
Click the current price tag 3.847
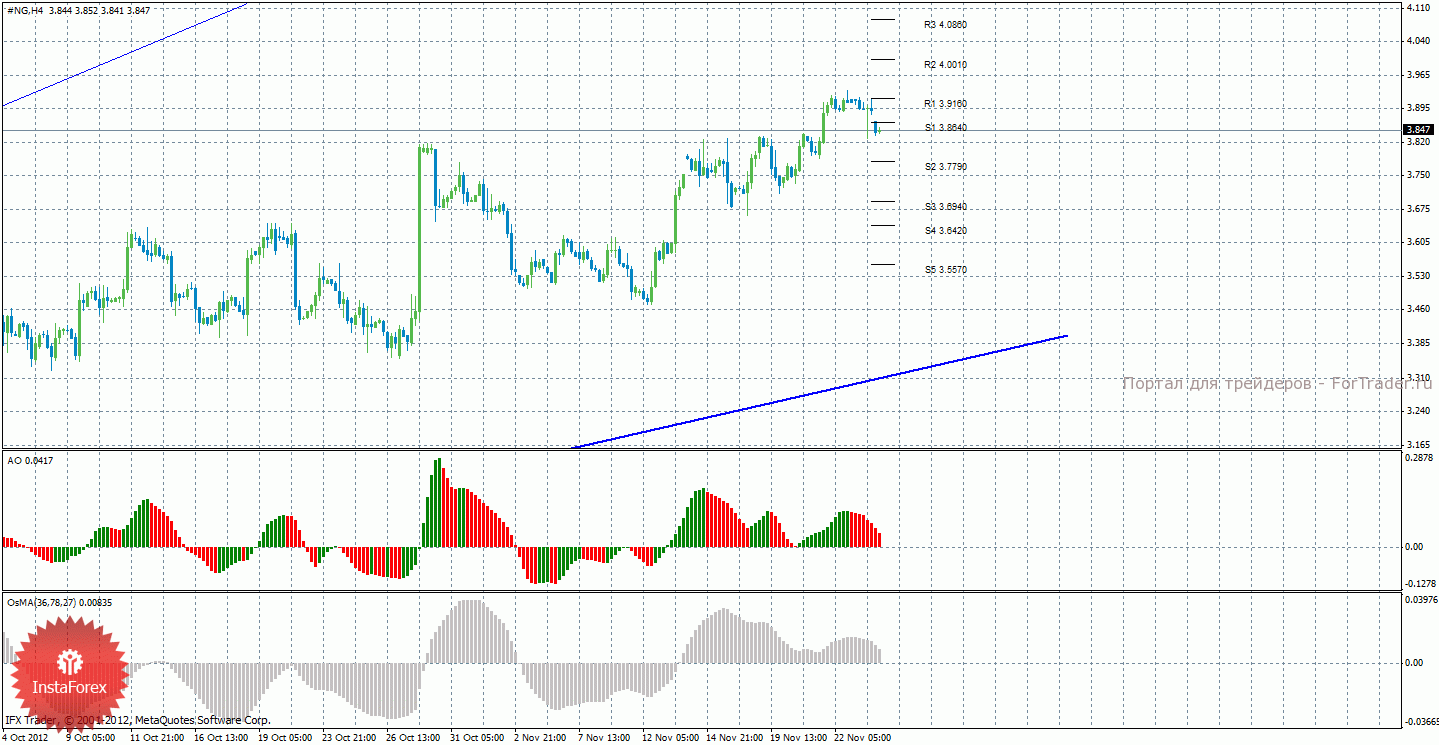1419,130
